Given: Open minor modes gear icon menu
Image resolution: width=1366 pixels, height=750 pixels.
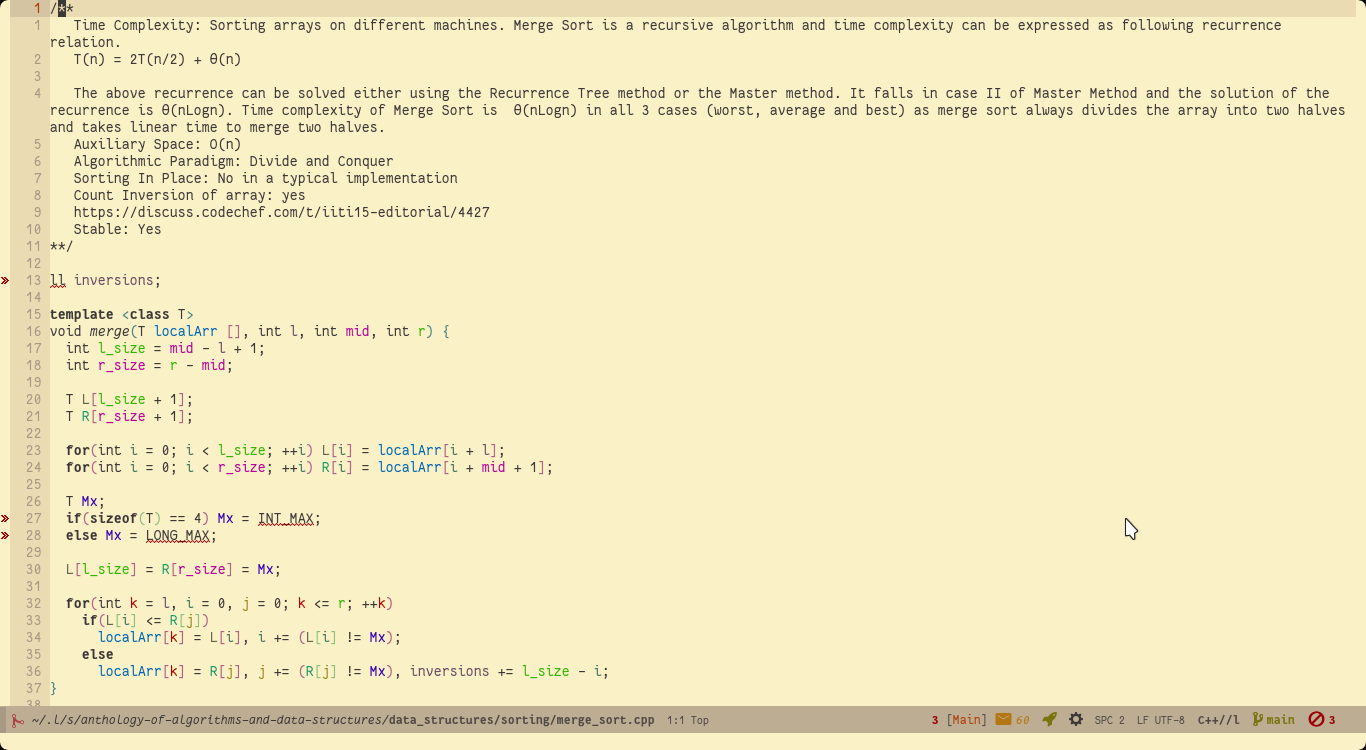Looking at the screenshot, I should click(1076, 720).
